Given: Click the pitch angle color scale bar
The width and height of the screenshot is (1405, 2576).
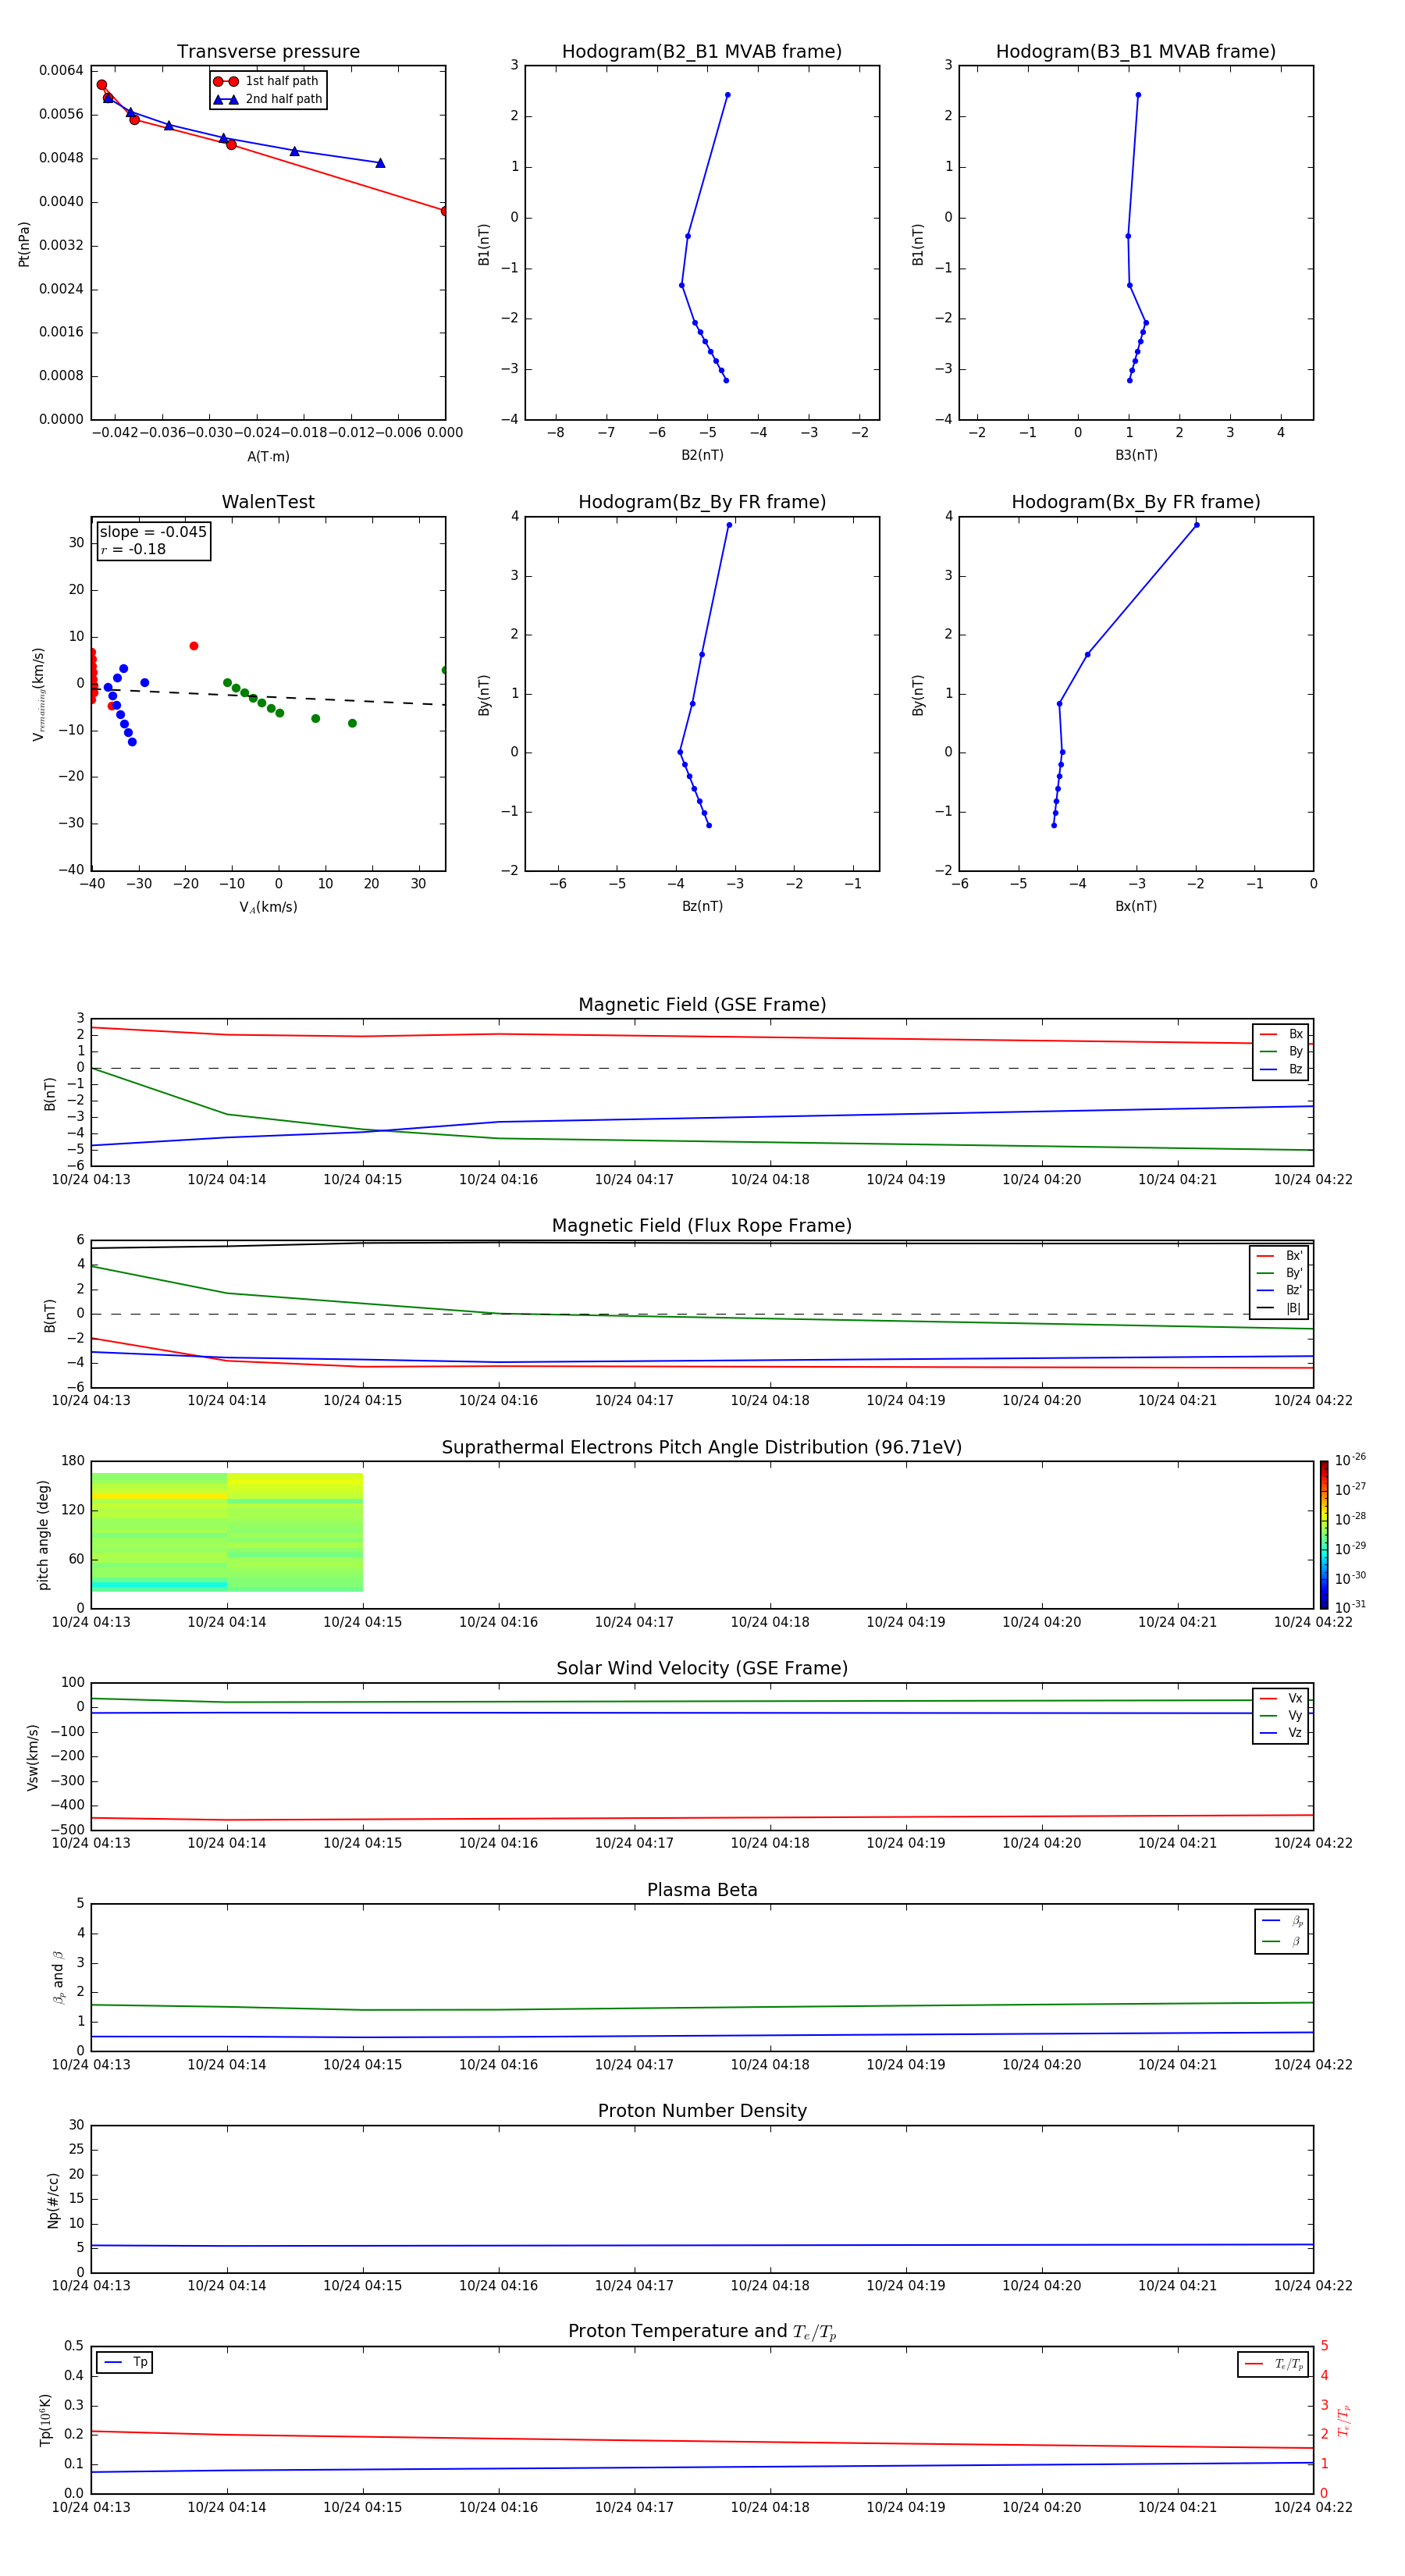Looking at the screenshot, I should [x=1324, y=1535].
